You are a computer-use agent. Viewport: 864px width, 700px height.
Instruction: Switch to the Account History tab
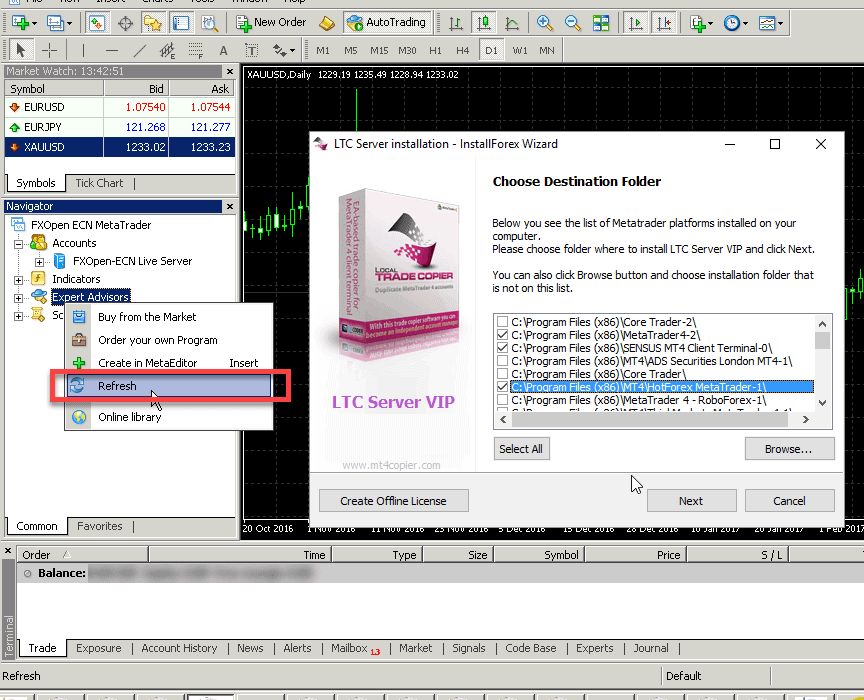click(179, 648)
